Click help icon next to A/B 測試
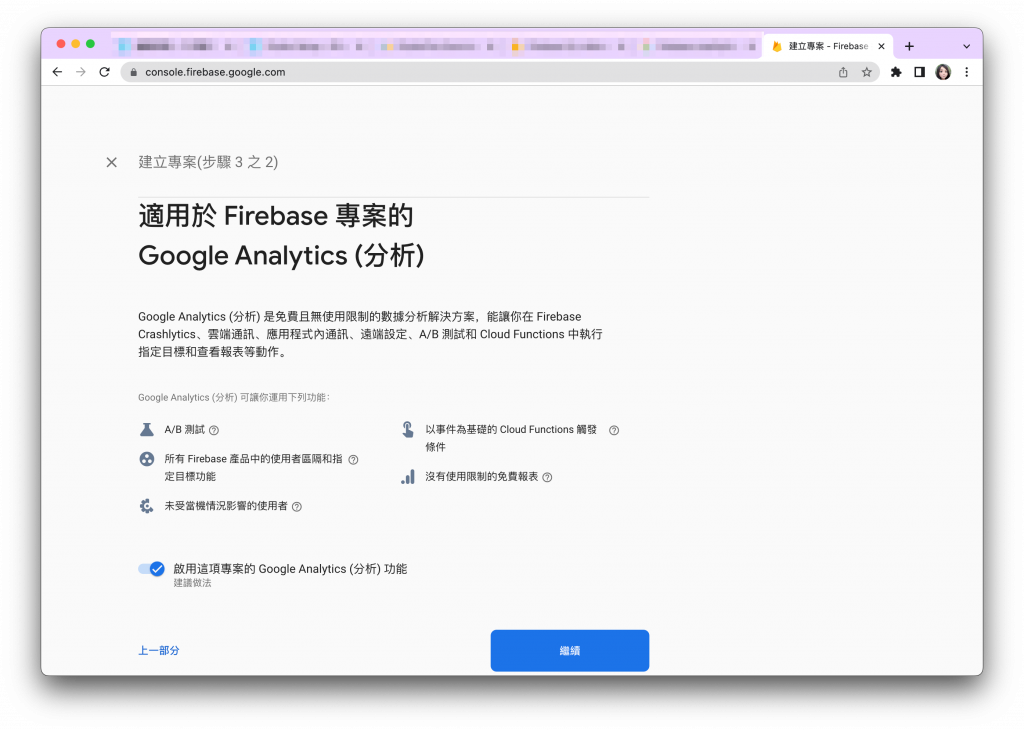1024x730 pixels. tap(214, 430)
